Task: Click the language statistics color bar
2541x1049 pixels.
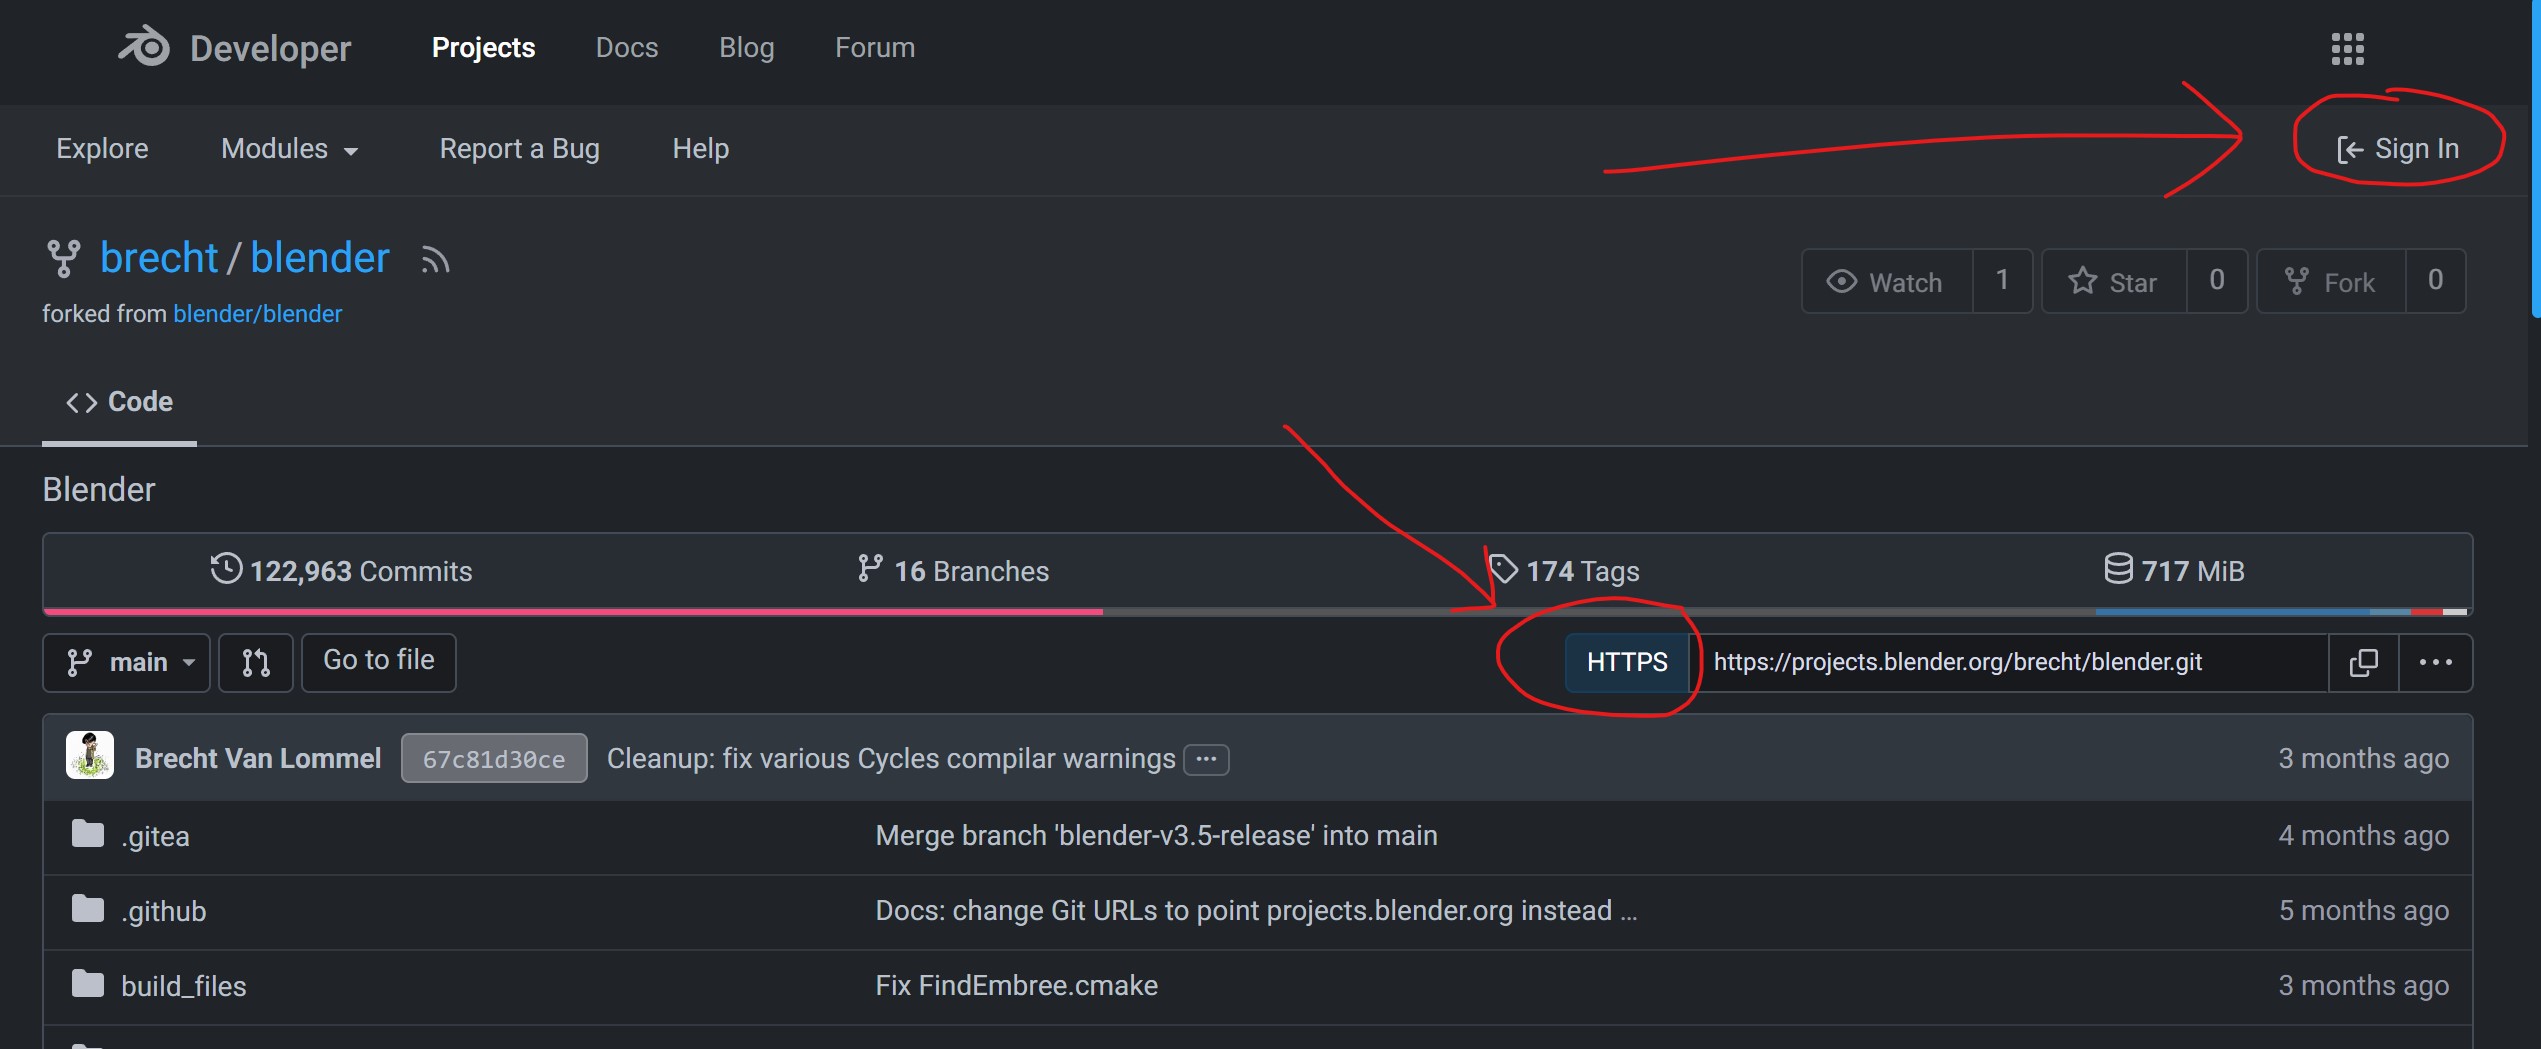Action: point(1257,611)
